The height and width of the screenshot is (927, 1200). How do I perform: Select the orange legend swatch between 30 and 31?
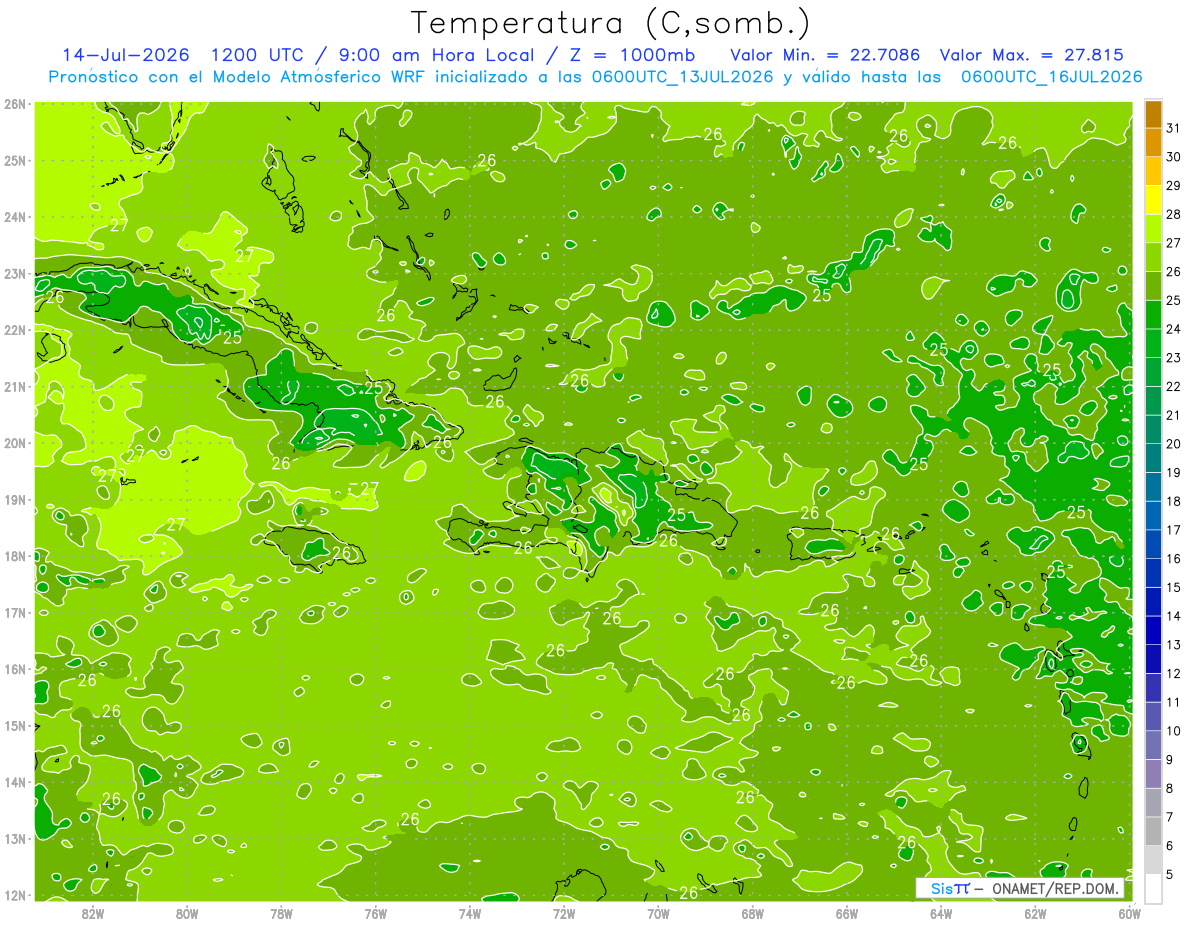[1153, 143]
